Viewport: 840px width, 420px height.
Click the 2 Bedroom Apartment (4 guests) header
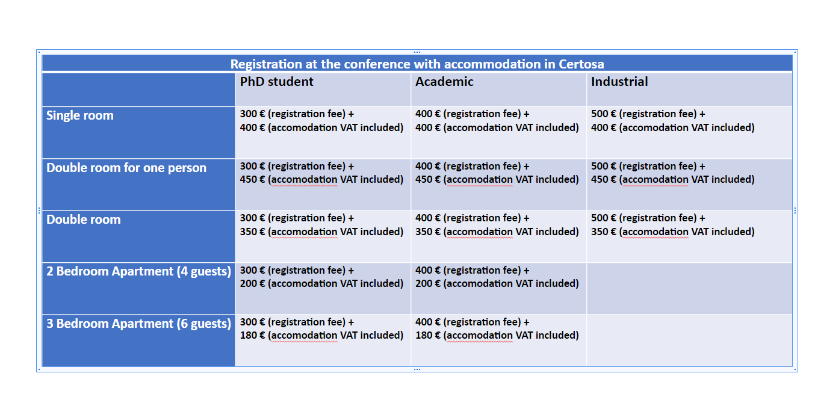pyautogui.click(x=138, y=288)
